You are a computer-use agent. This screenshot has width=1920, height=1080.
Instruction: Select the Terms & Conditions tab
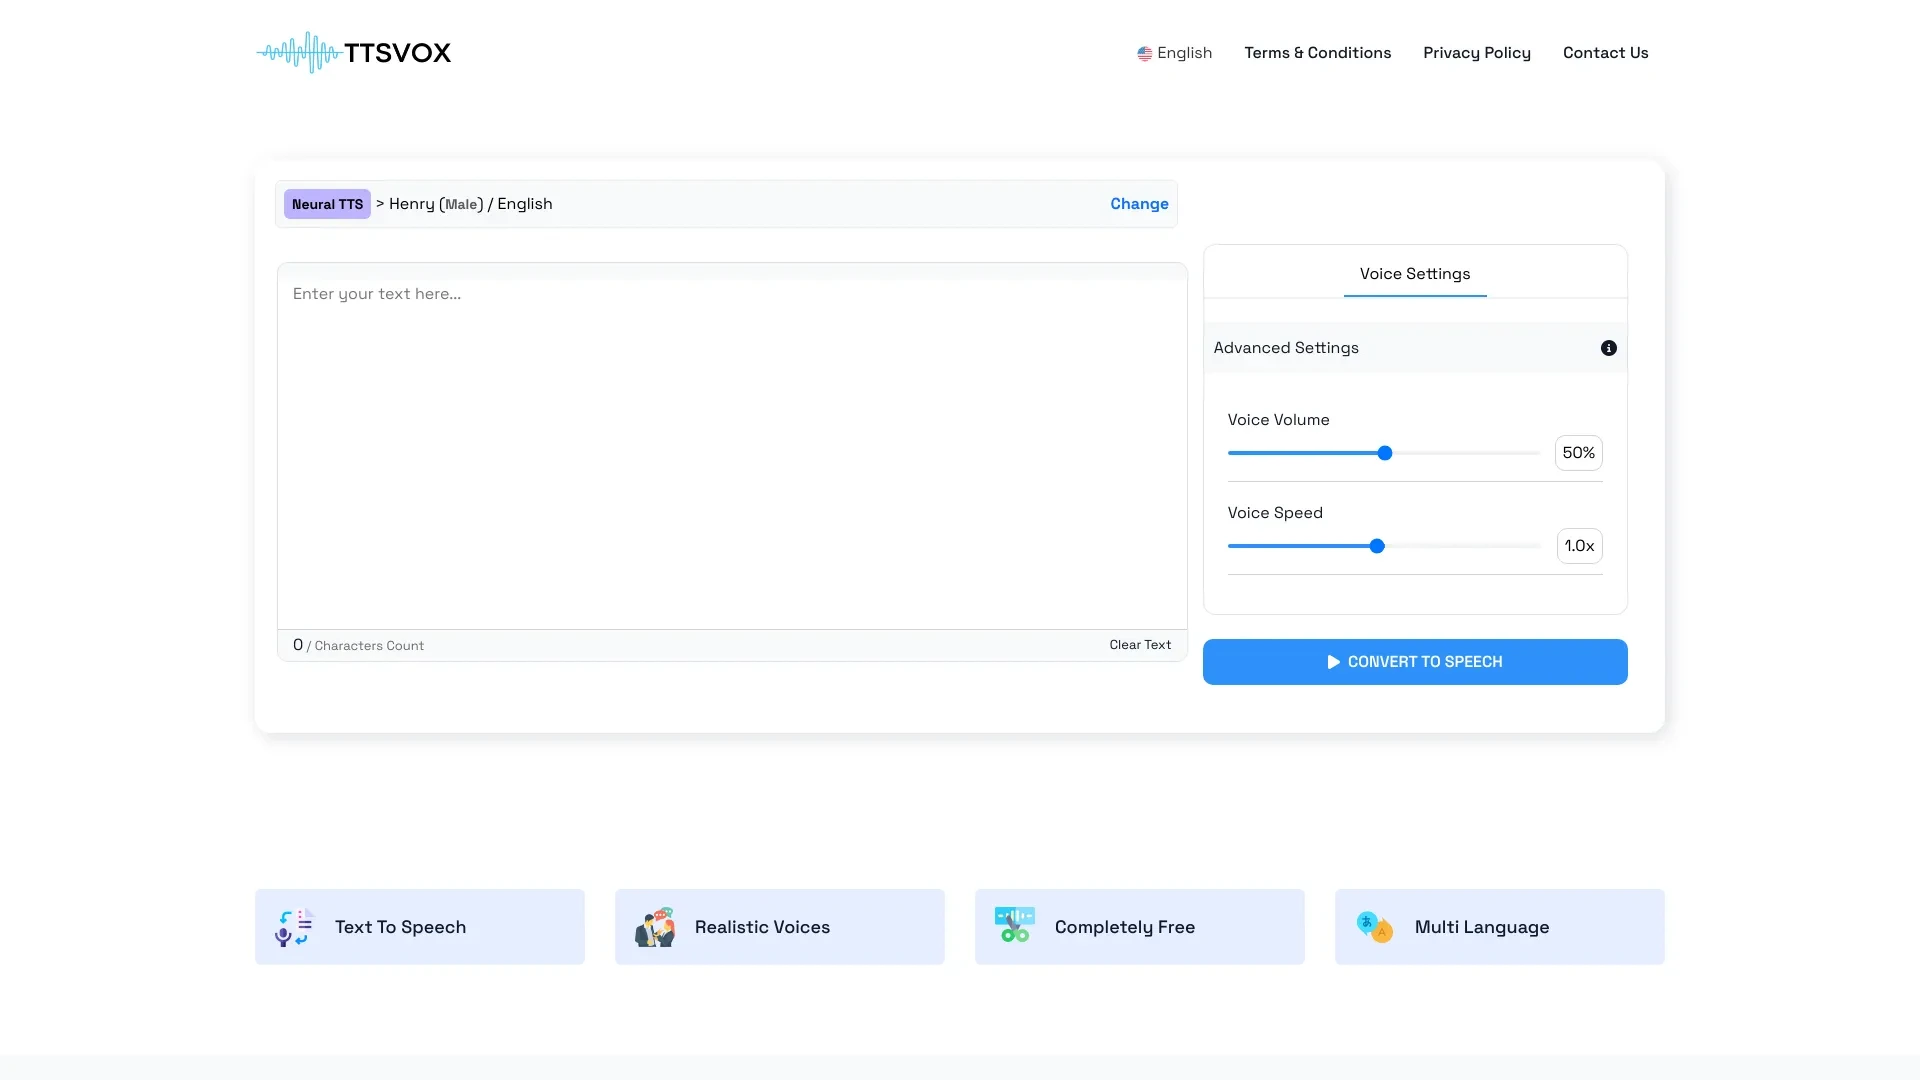click(1317, 53)
